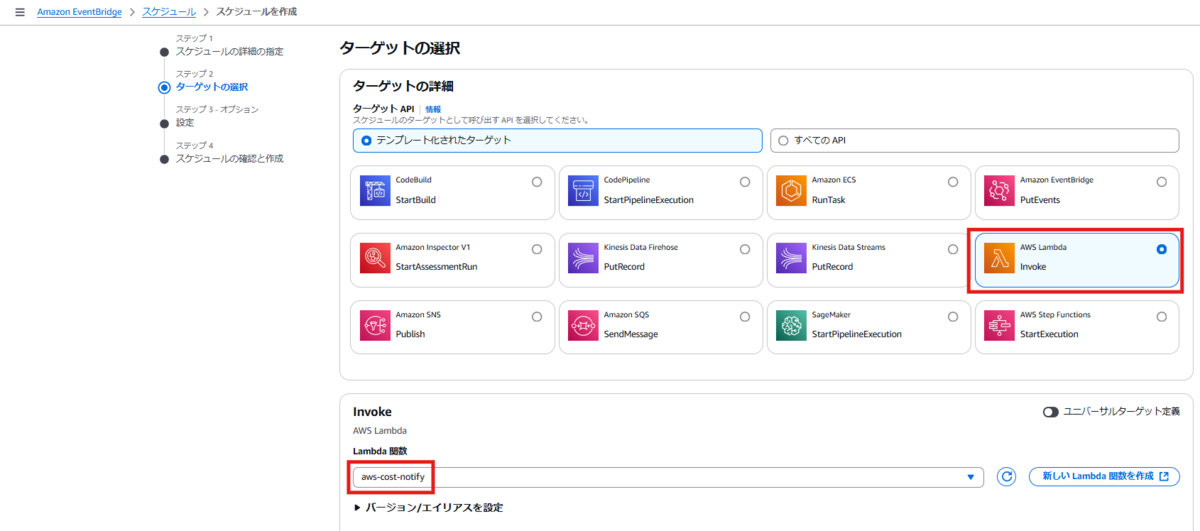Click the Amazon SNS icon

coord(376,325)
